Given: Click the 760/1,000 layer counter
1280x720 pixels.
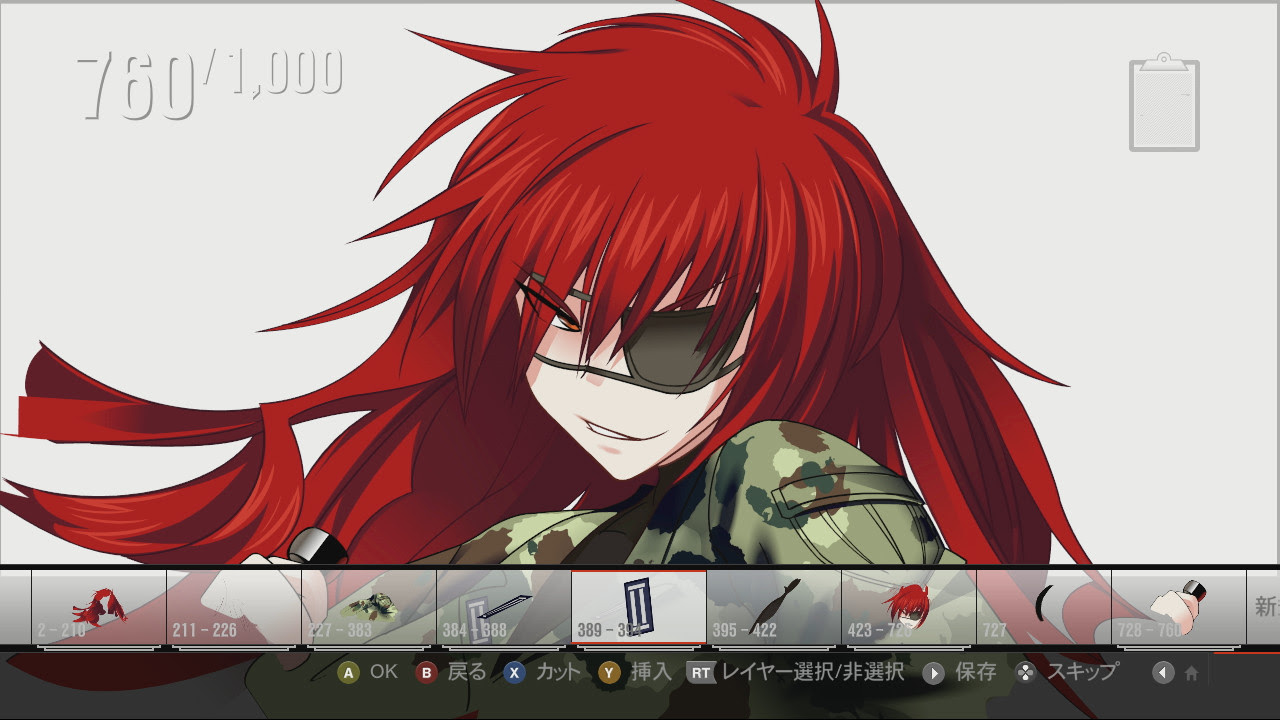Looking at the screenshot, I should [210, 84].
